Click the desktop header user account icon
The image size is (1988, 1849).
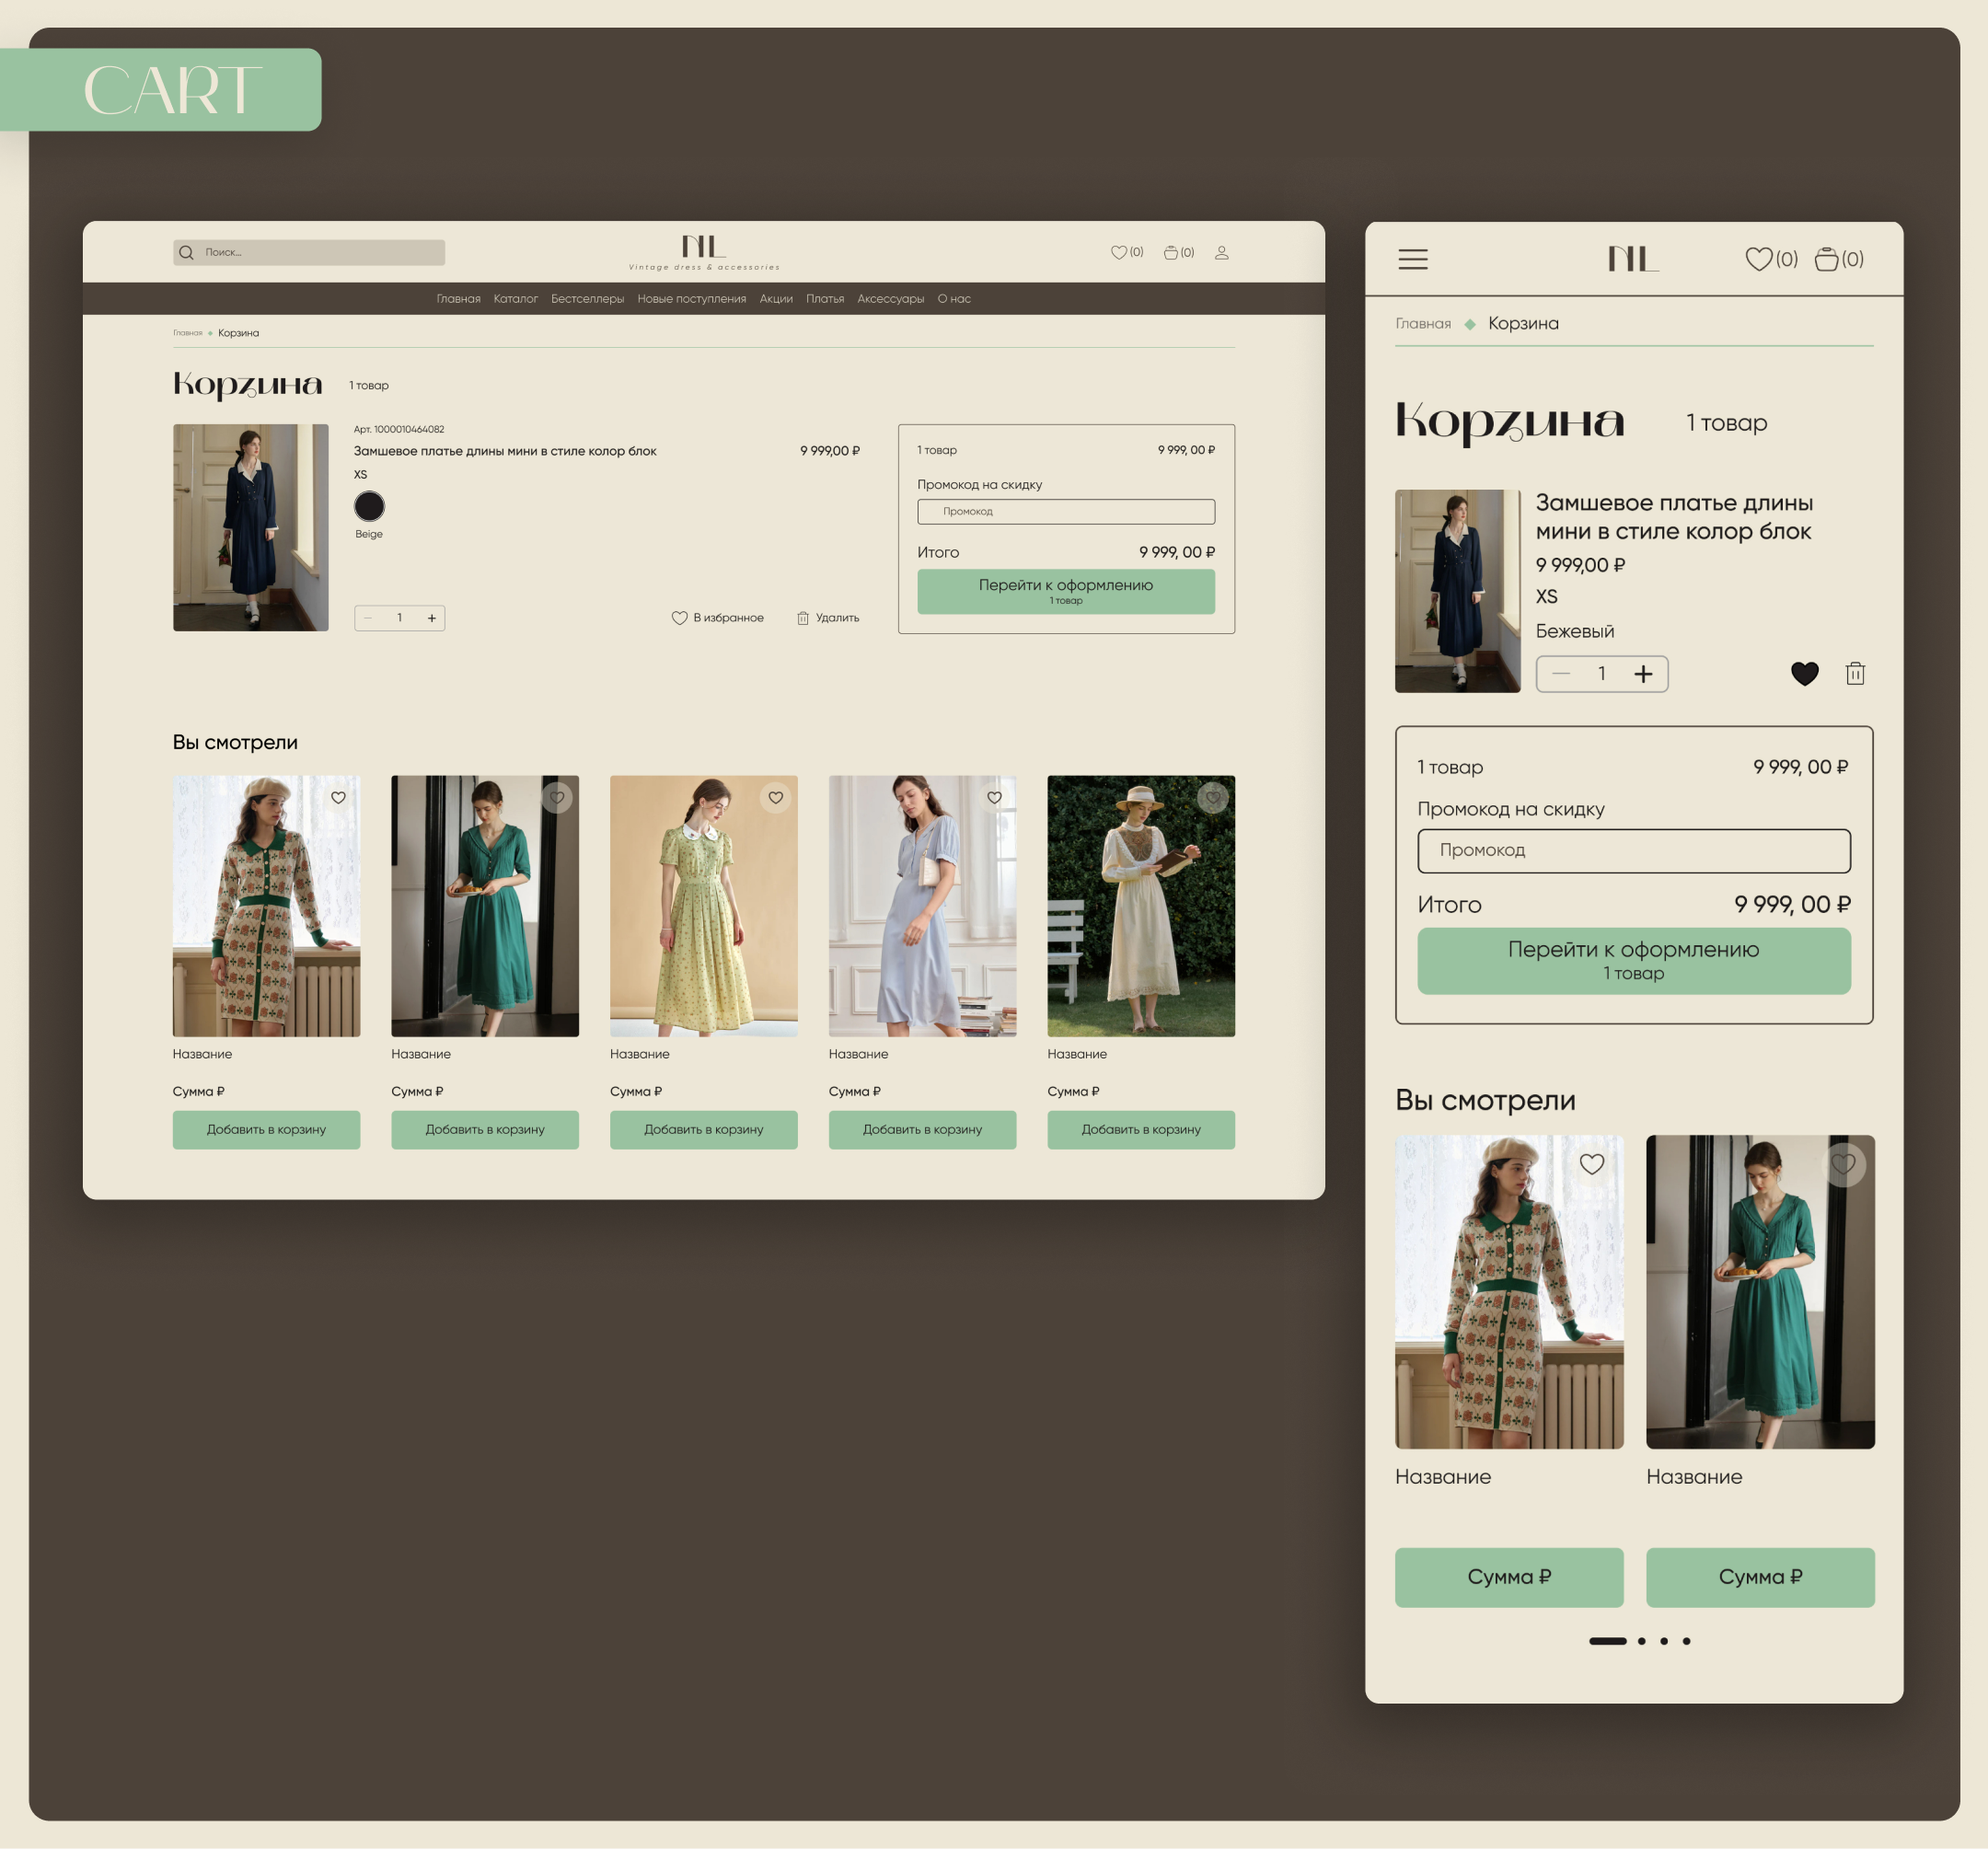[1221, 252]
